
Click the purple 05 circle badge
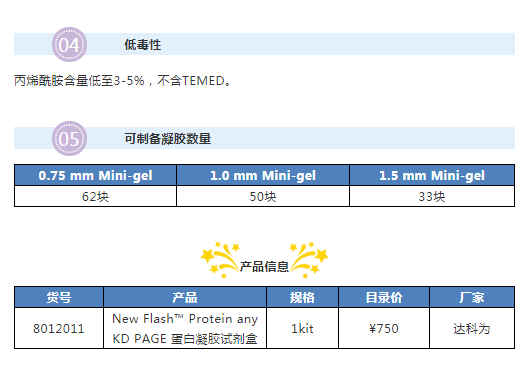(x=70, y=138)
